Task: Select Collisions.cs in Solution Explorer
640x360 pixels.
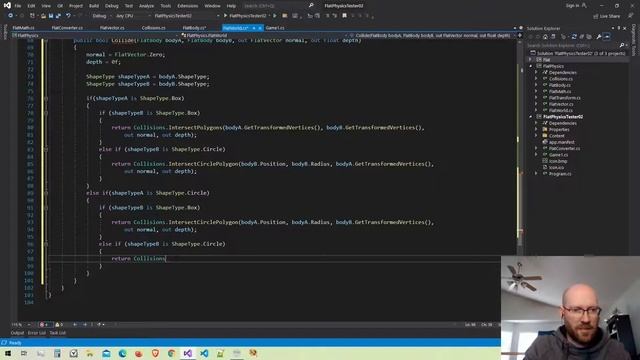Action: pyautogui.click(x=560, y=79)
